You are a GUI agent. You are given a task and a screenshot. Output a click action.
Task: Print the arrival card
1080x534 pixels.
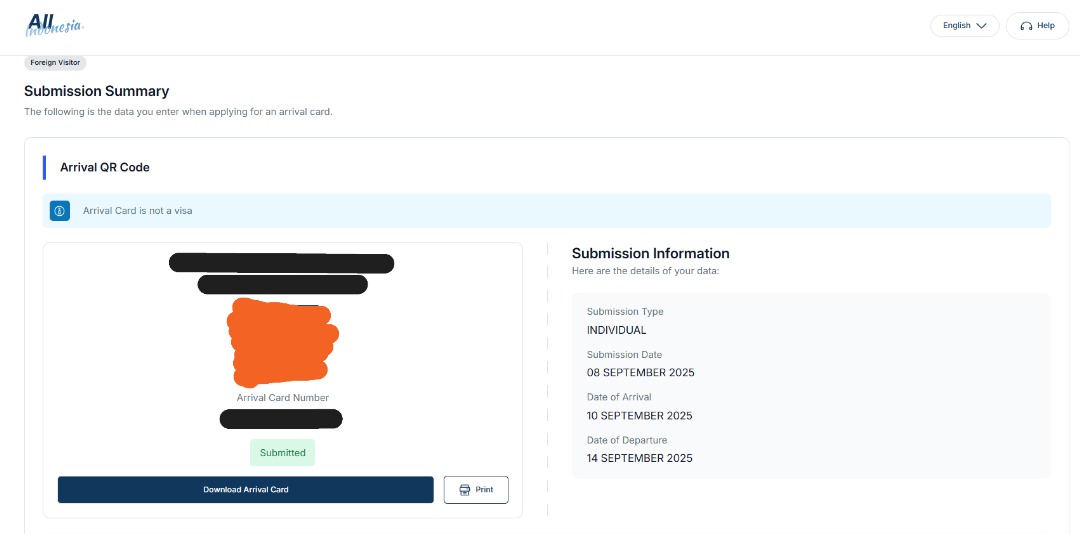[476, 490]
